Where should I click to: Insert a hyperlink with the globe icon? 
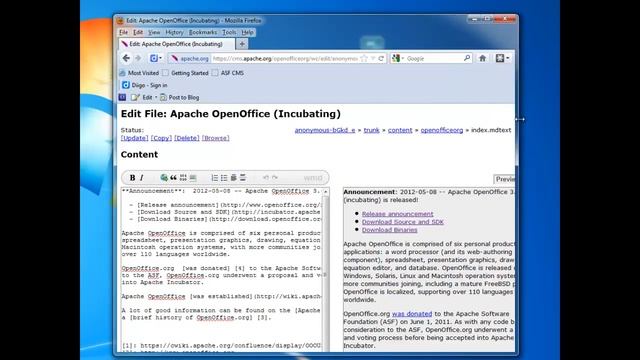click(164, 178)
